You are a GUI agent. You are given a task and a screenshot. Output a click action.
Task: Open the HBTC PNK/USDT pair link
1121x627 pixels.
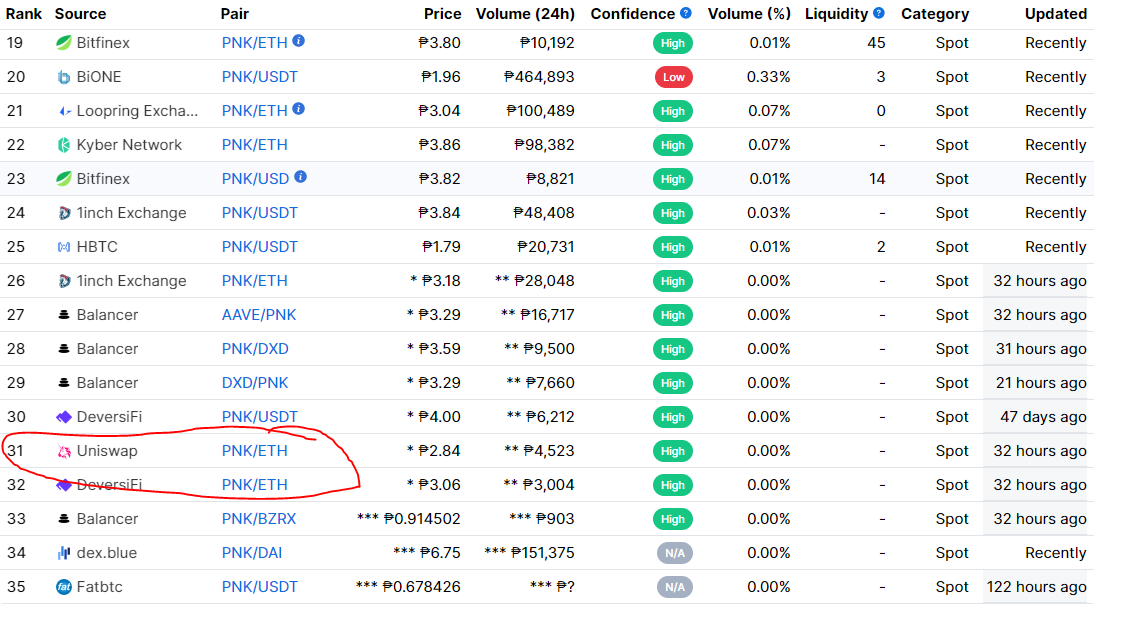260,247
